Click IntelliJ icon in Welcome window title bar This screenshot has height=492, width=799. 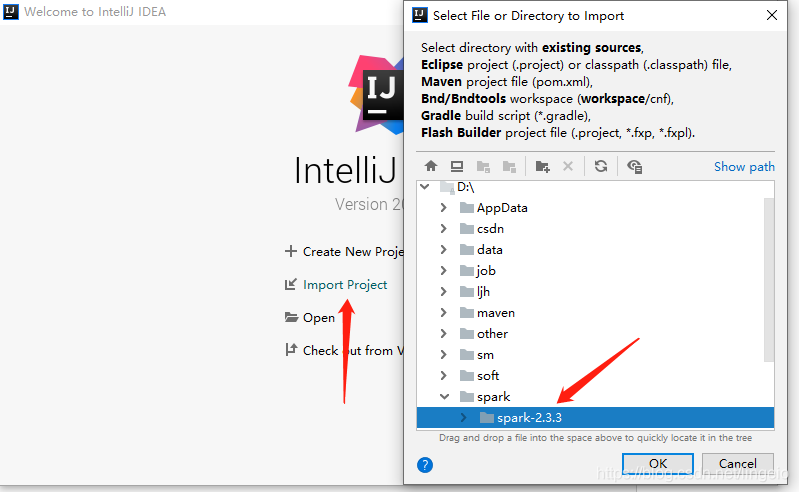11,12
